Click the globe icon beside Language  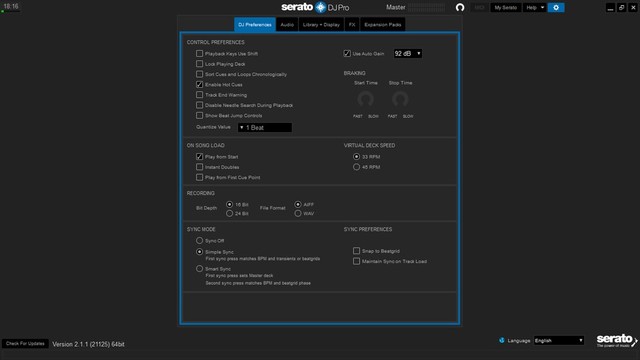[x=502, y=340]
